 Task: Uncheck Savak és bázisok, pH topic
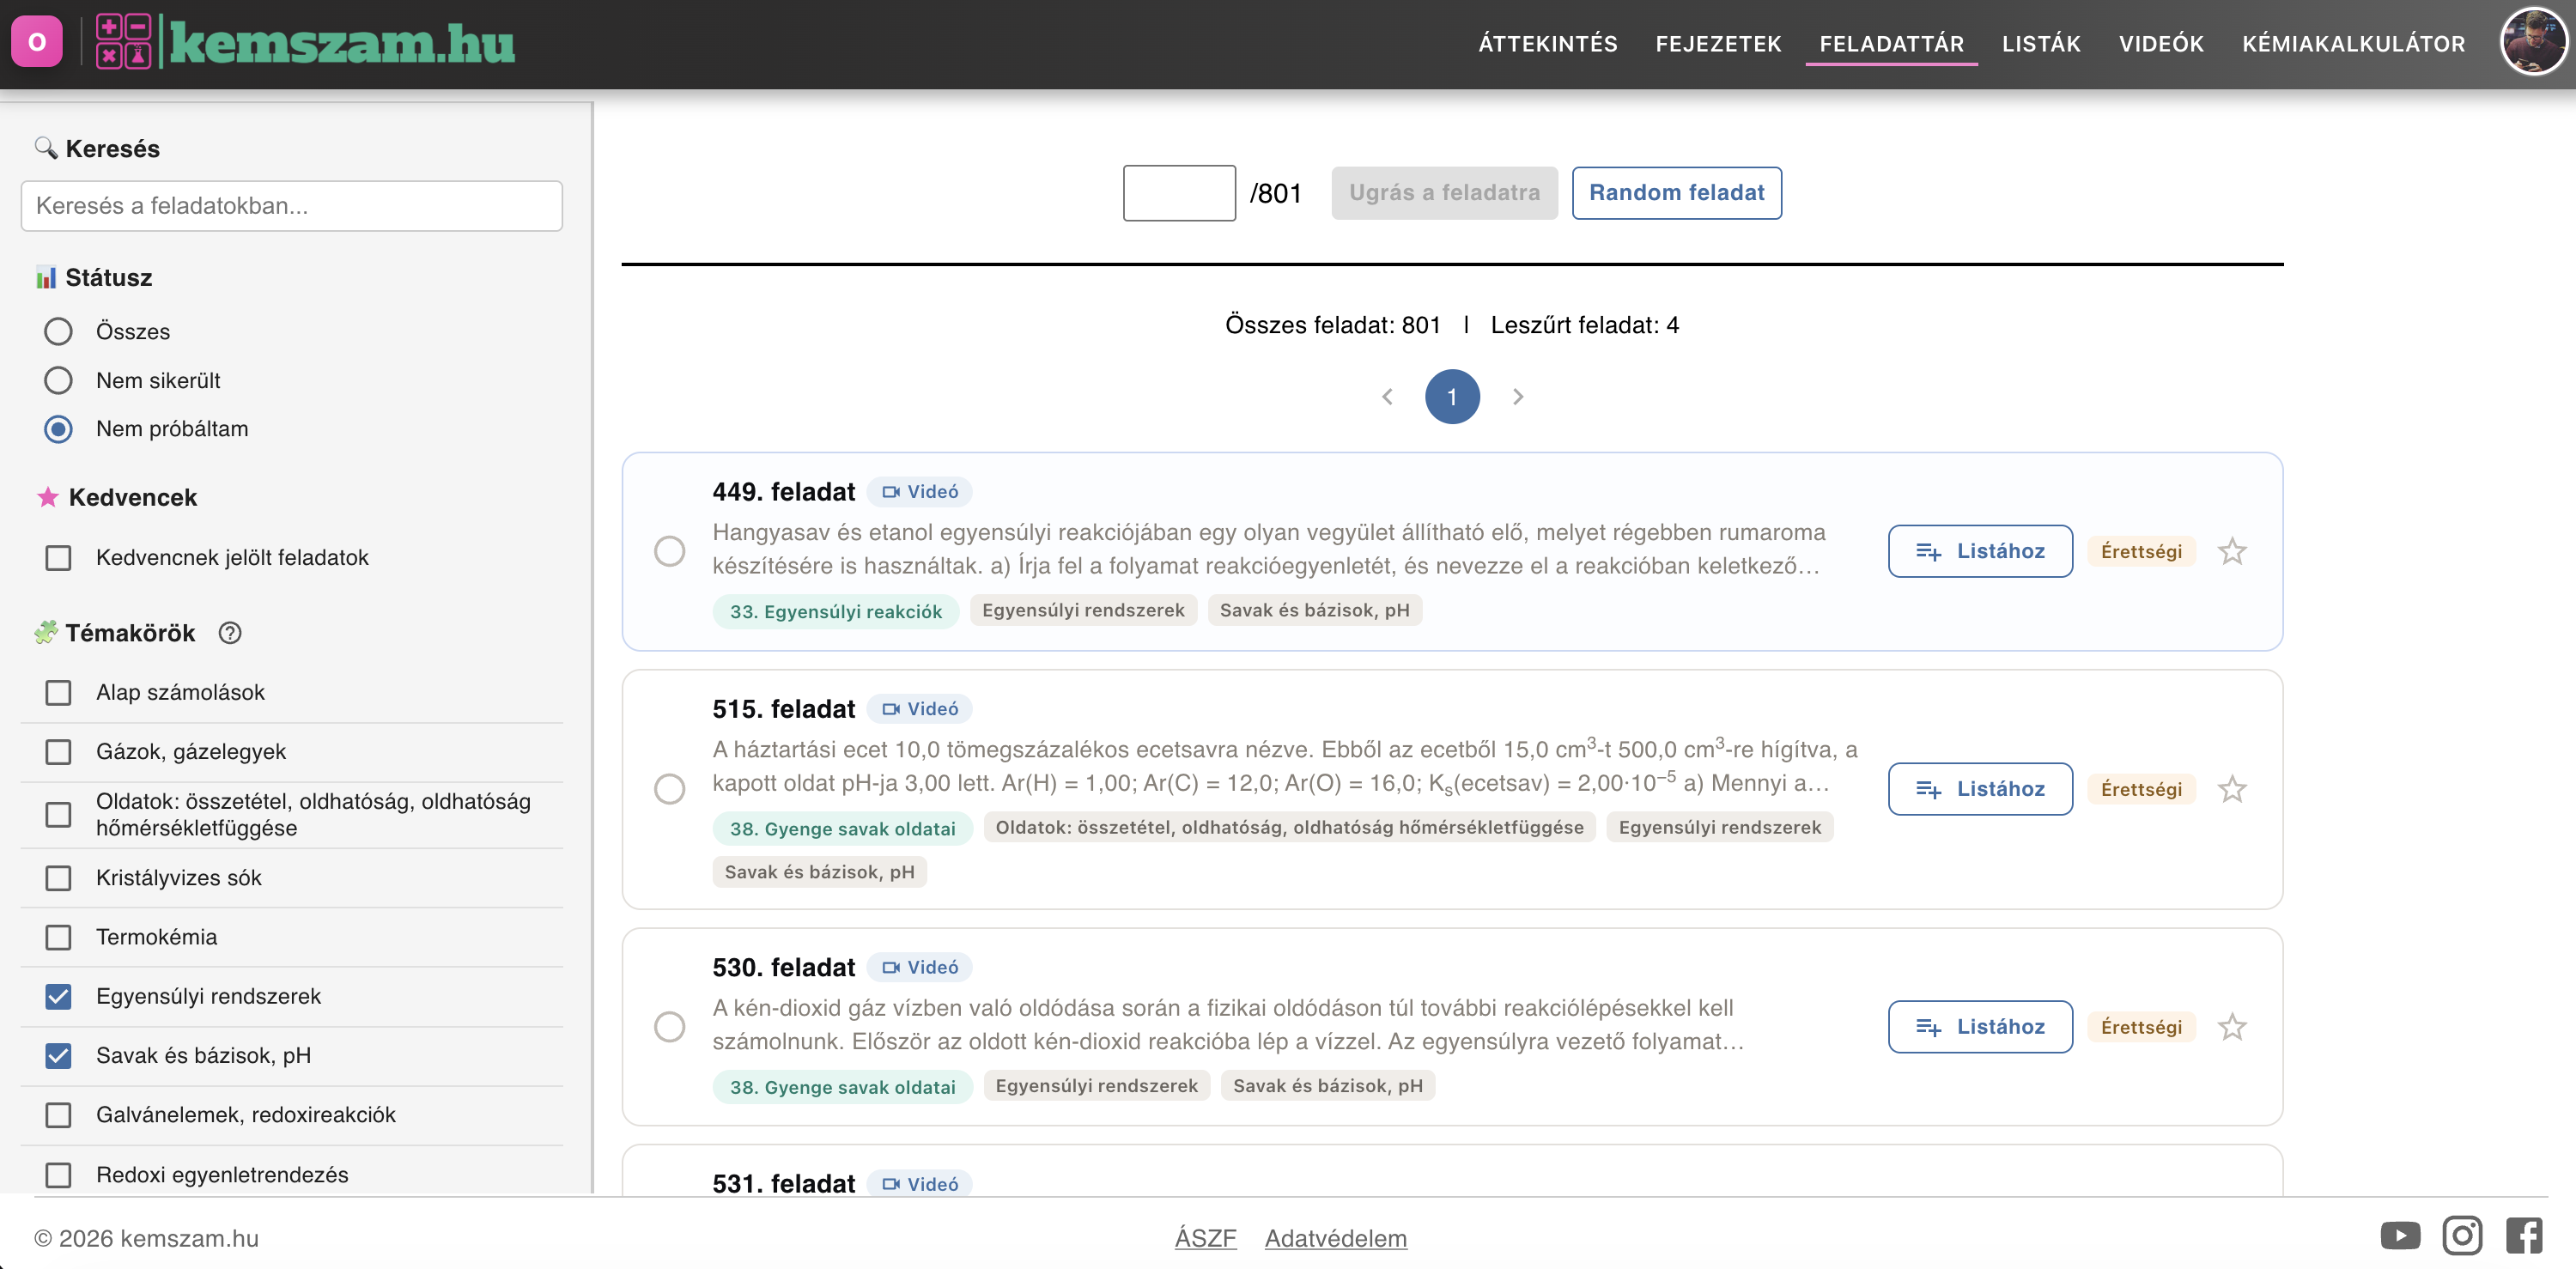tap(58, 1056)
